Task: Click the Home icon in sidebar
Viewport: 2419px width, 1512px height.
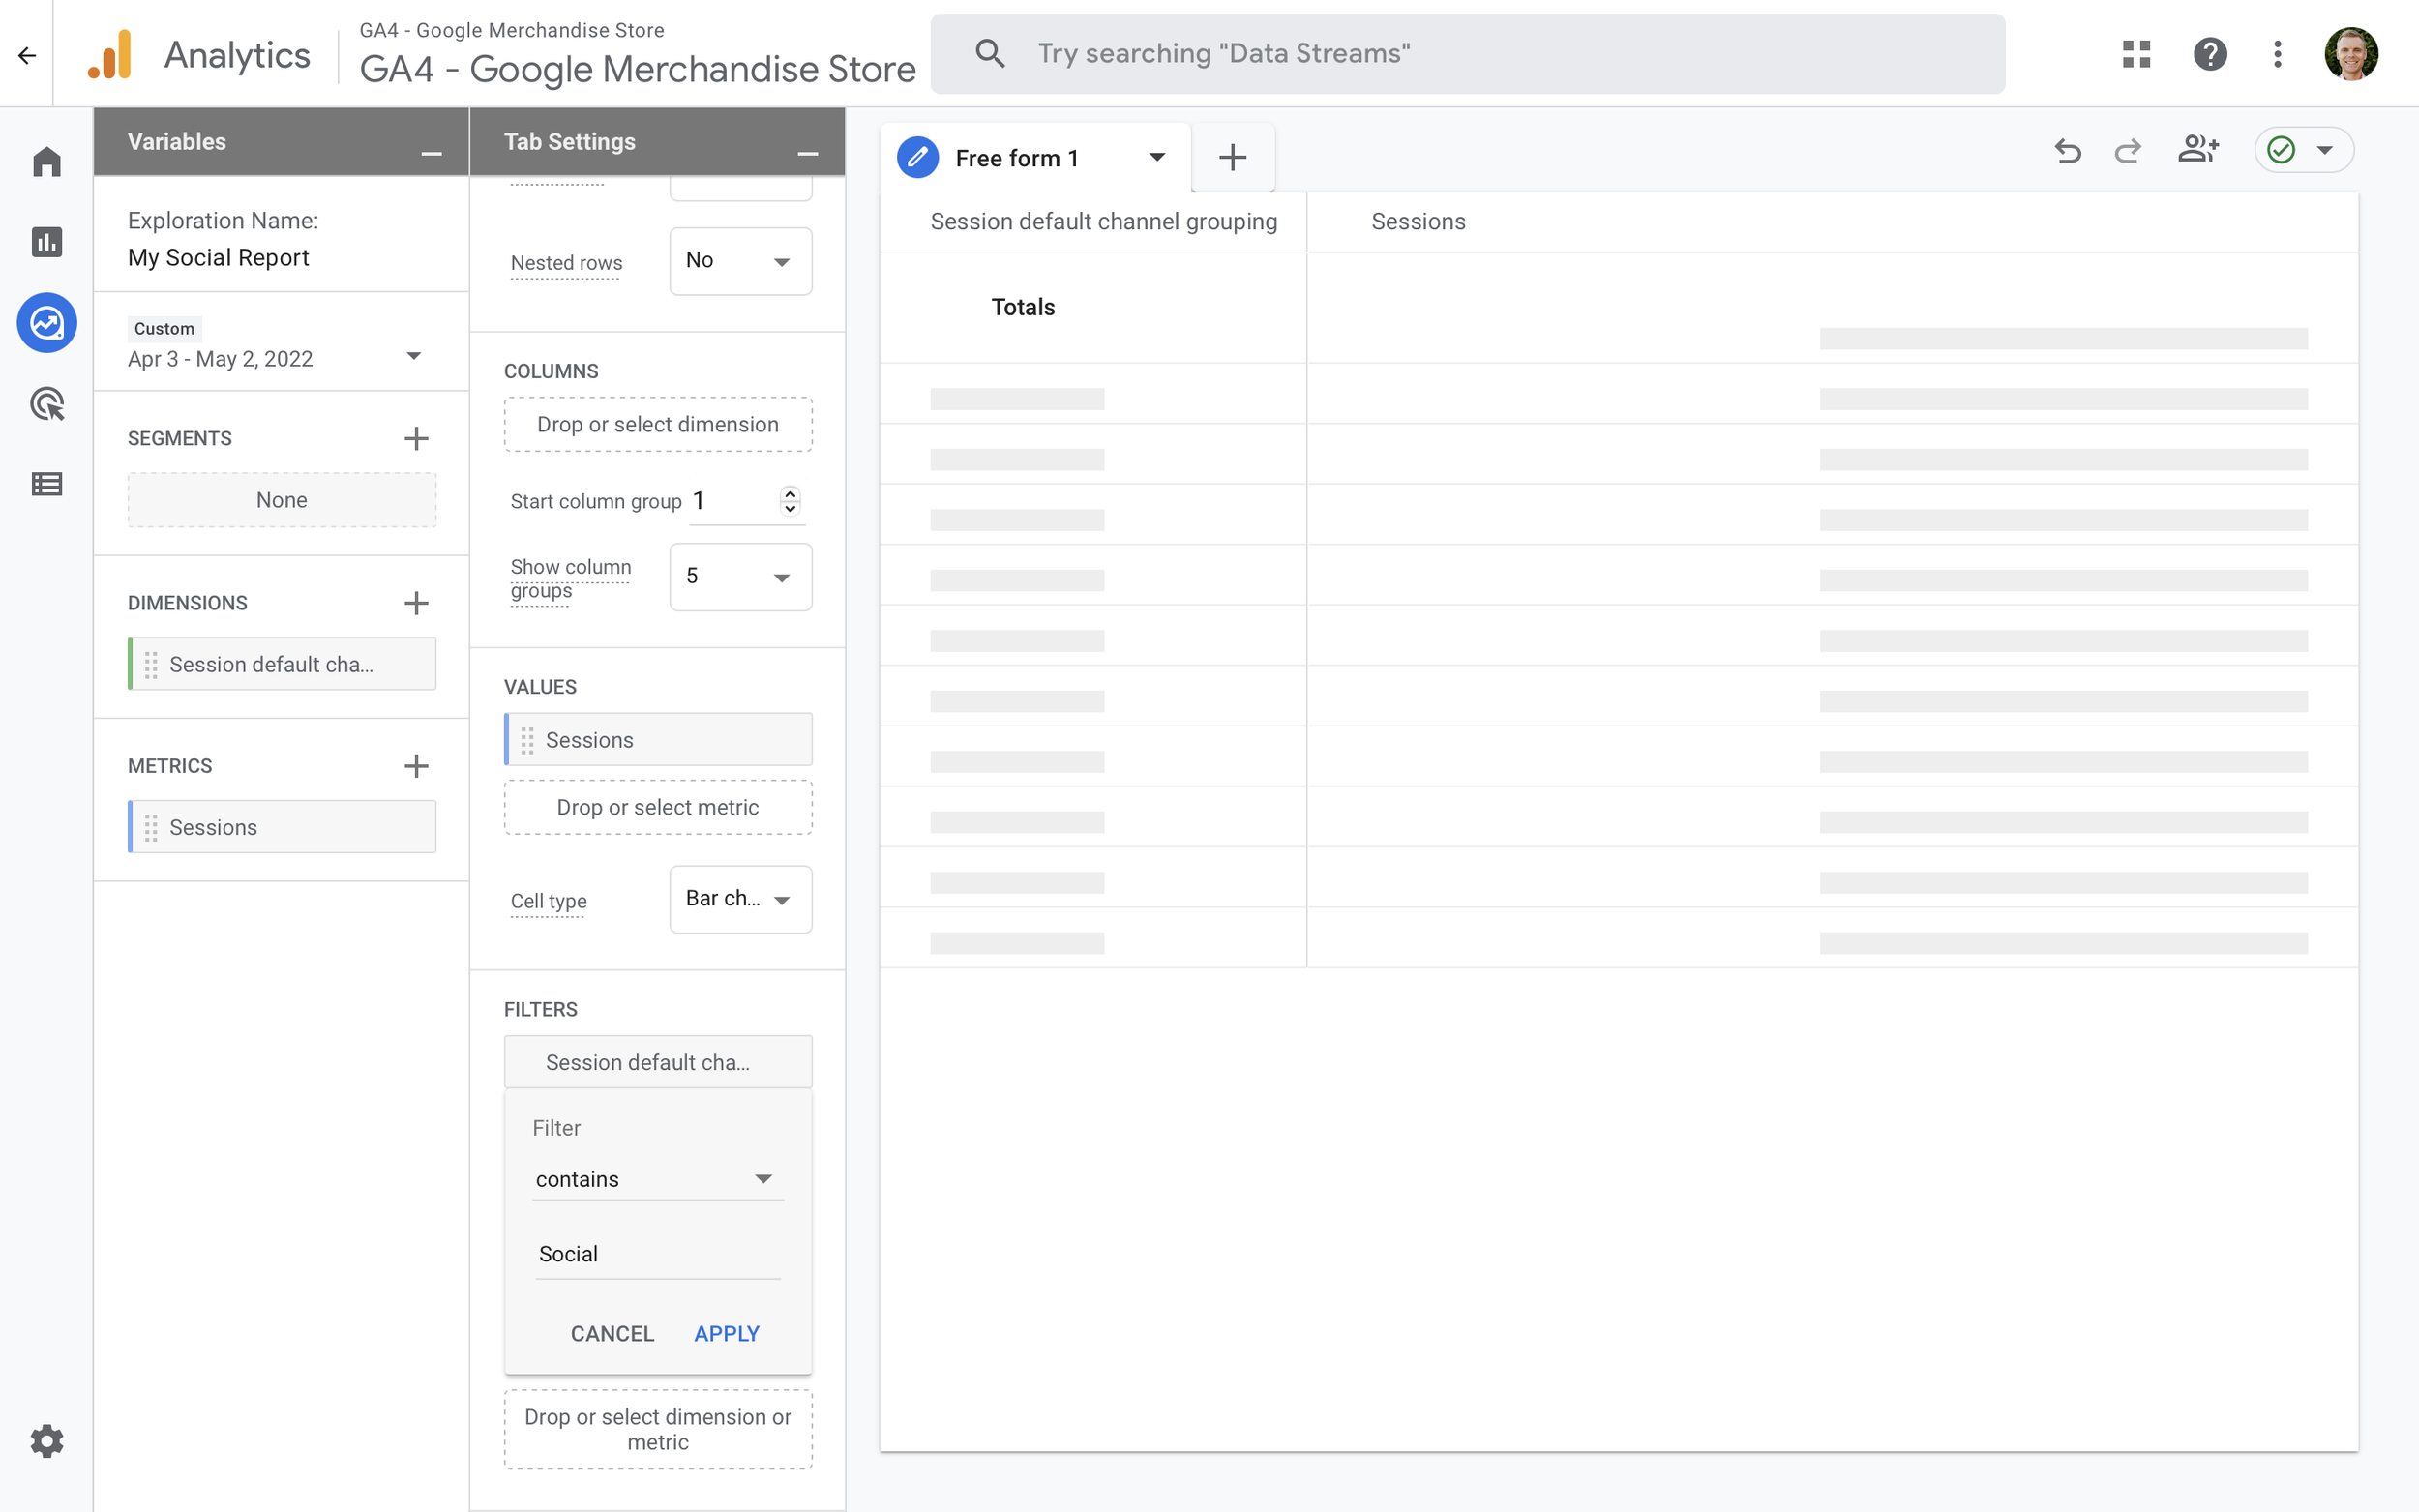Action: click(46, 161)
